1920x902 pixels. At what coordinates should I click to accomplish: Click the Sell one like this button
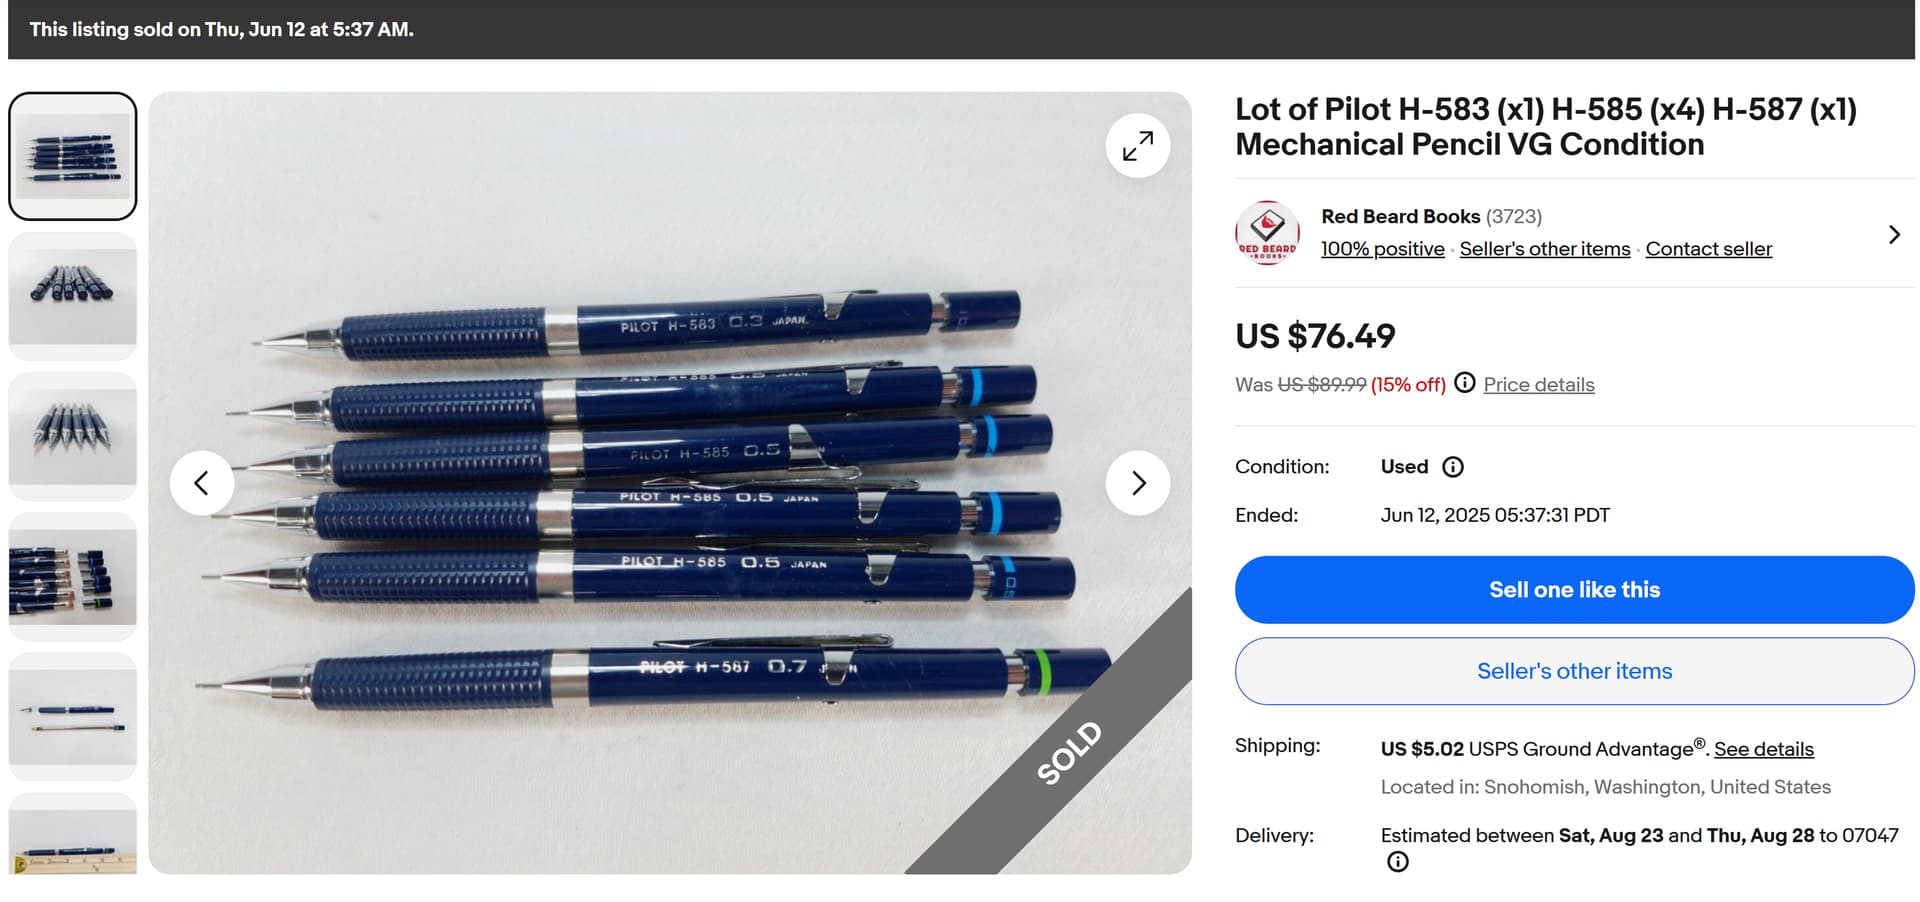point(1574,590)
